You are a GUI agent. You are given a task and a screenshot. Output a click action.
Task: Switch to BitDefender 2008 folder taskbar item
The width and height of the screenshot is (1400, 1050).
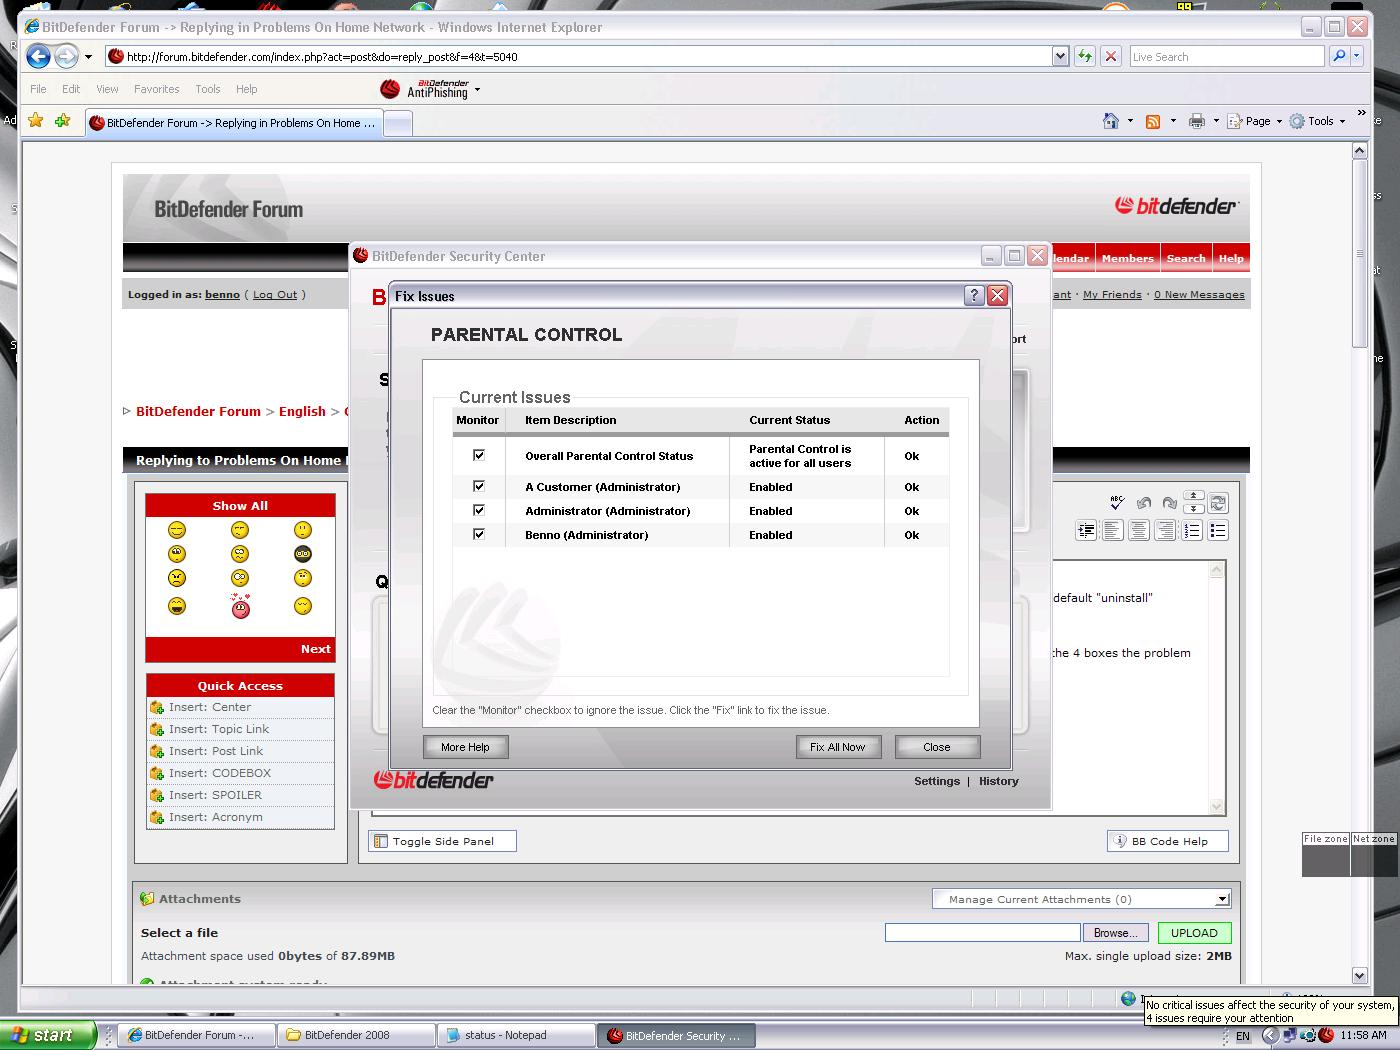[357, 1035]
